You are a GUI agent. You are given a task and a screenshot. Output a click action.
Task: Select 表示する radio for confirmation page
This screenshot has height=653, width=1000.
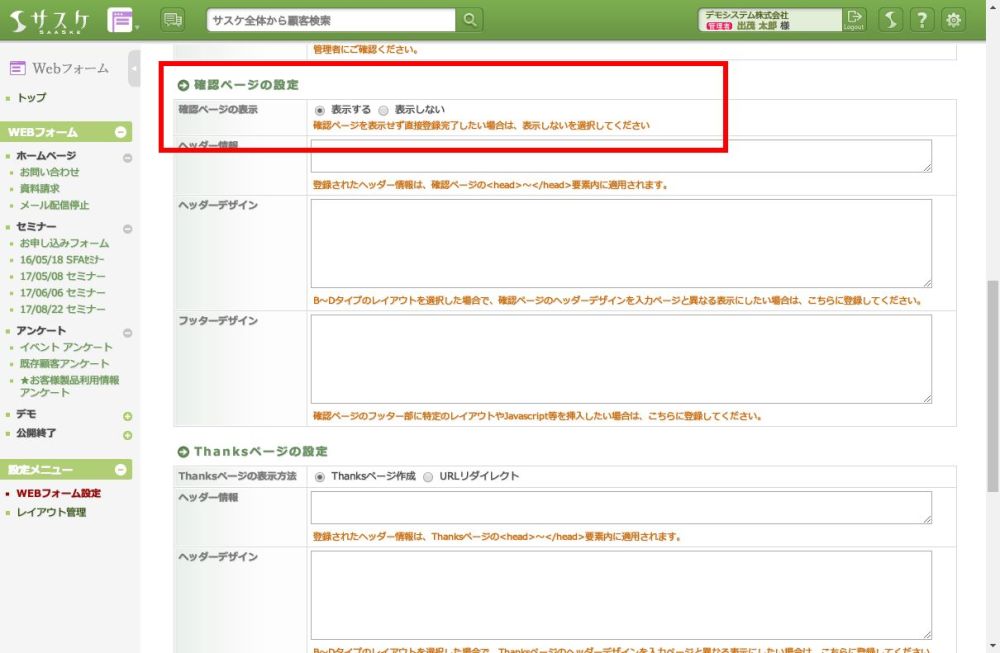click(320, 110)
